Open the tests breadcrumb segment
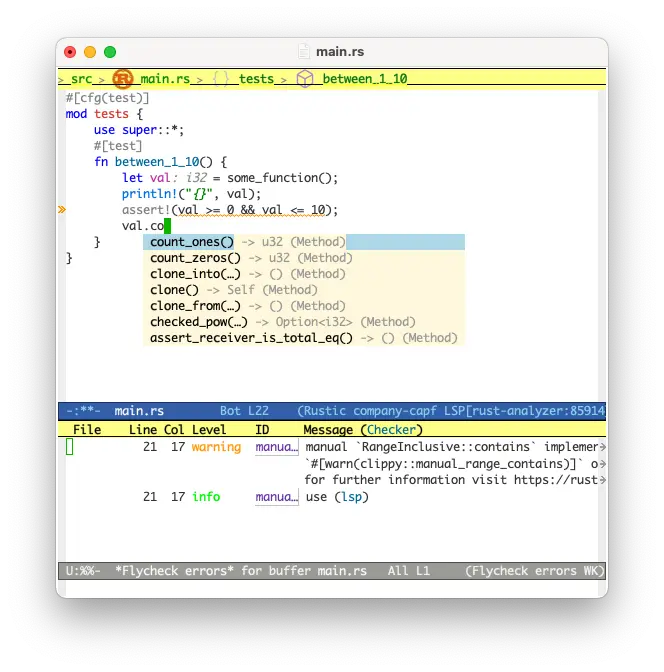The height and width of the screenshot is (672, 664). point(256,79)
